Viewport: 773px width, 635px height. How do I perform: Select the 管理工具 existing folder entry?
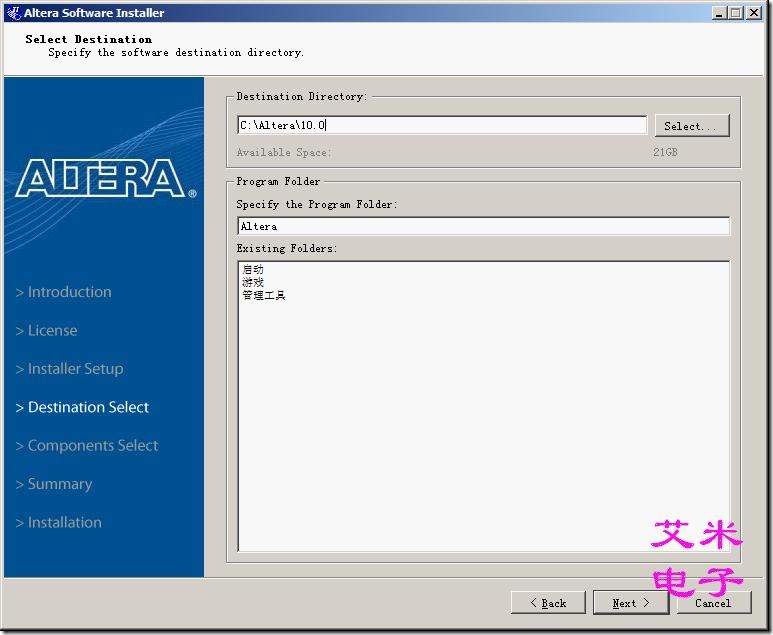pyautogui.click(x=264, y=295)
